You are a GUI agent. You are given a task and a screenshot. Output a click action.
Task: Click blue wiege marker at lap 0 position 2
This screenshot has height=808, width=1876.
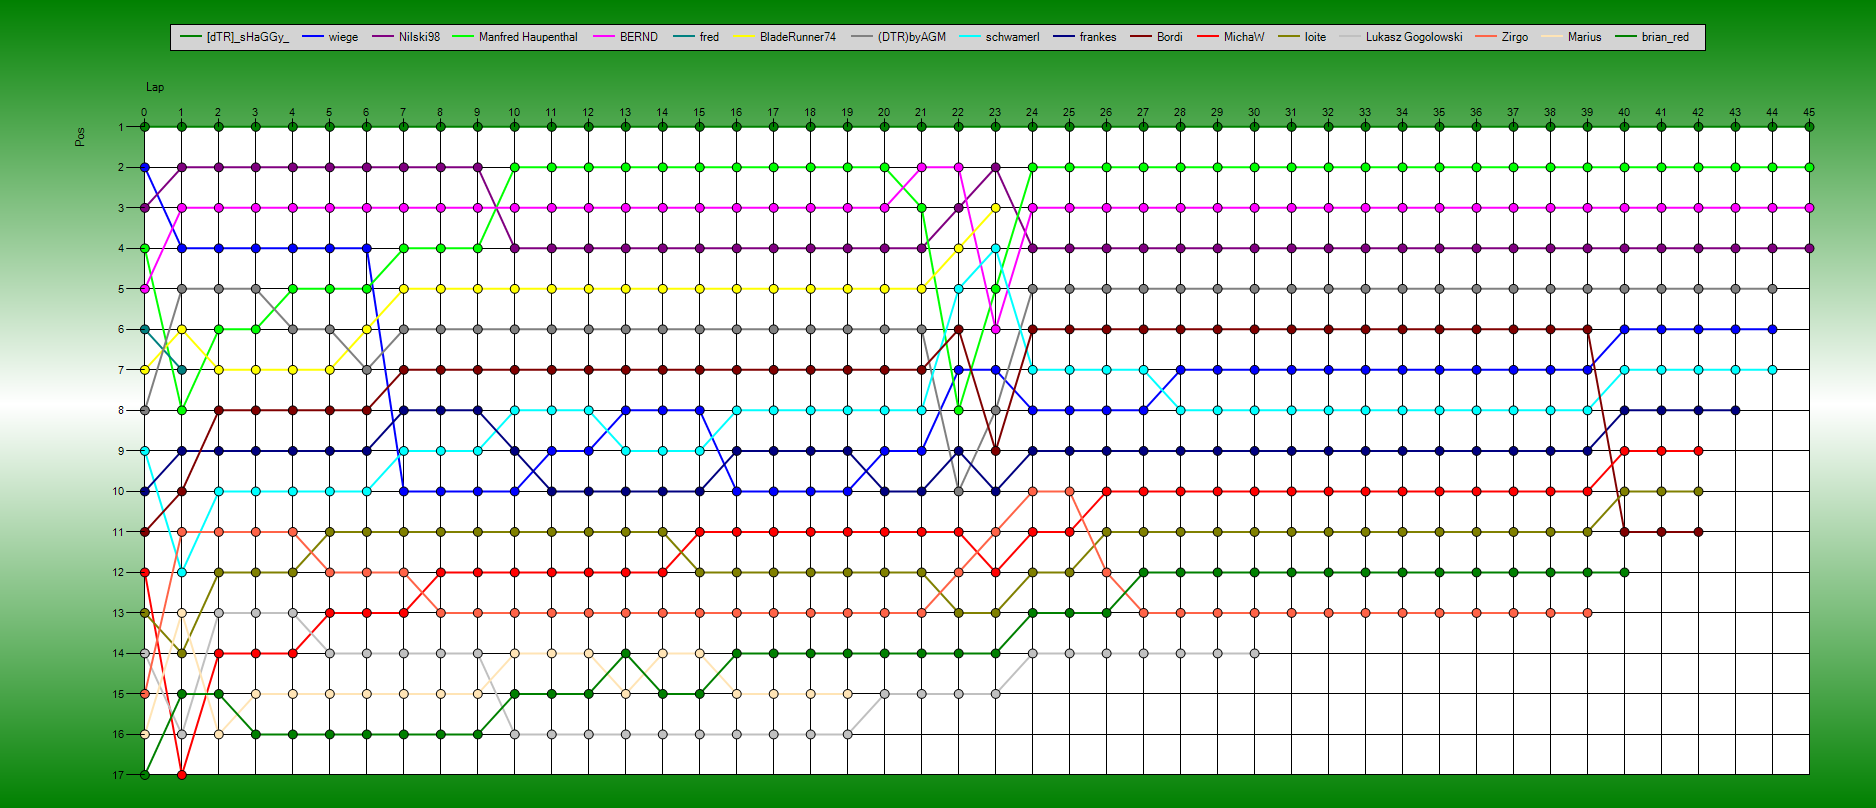pos(145,168)
